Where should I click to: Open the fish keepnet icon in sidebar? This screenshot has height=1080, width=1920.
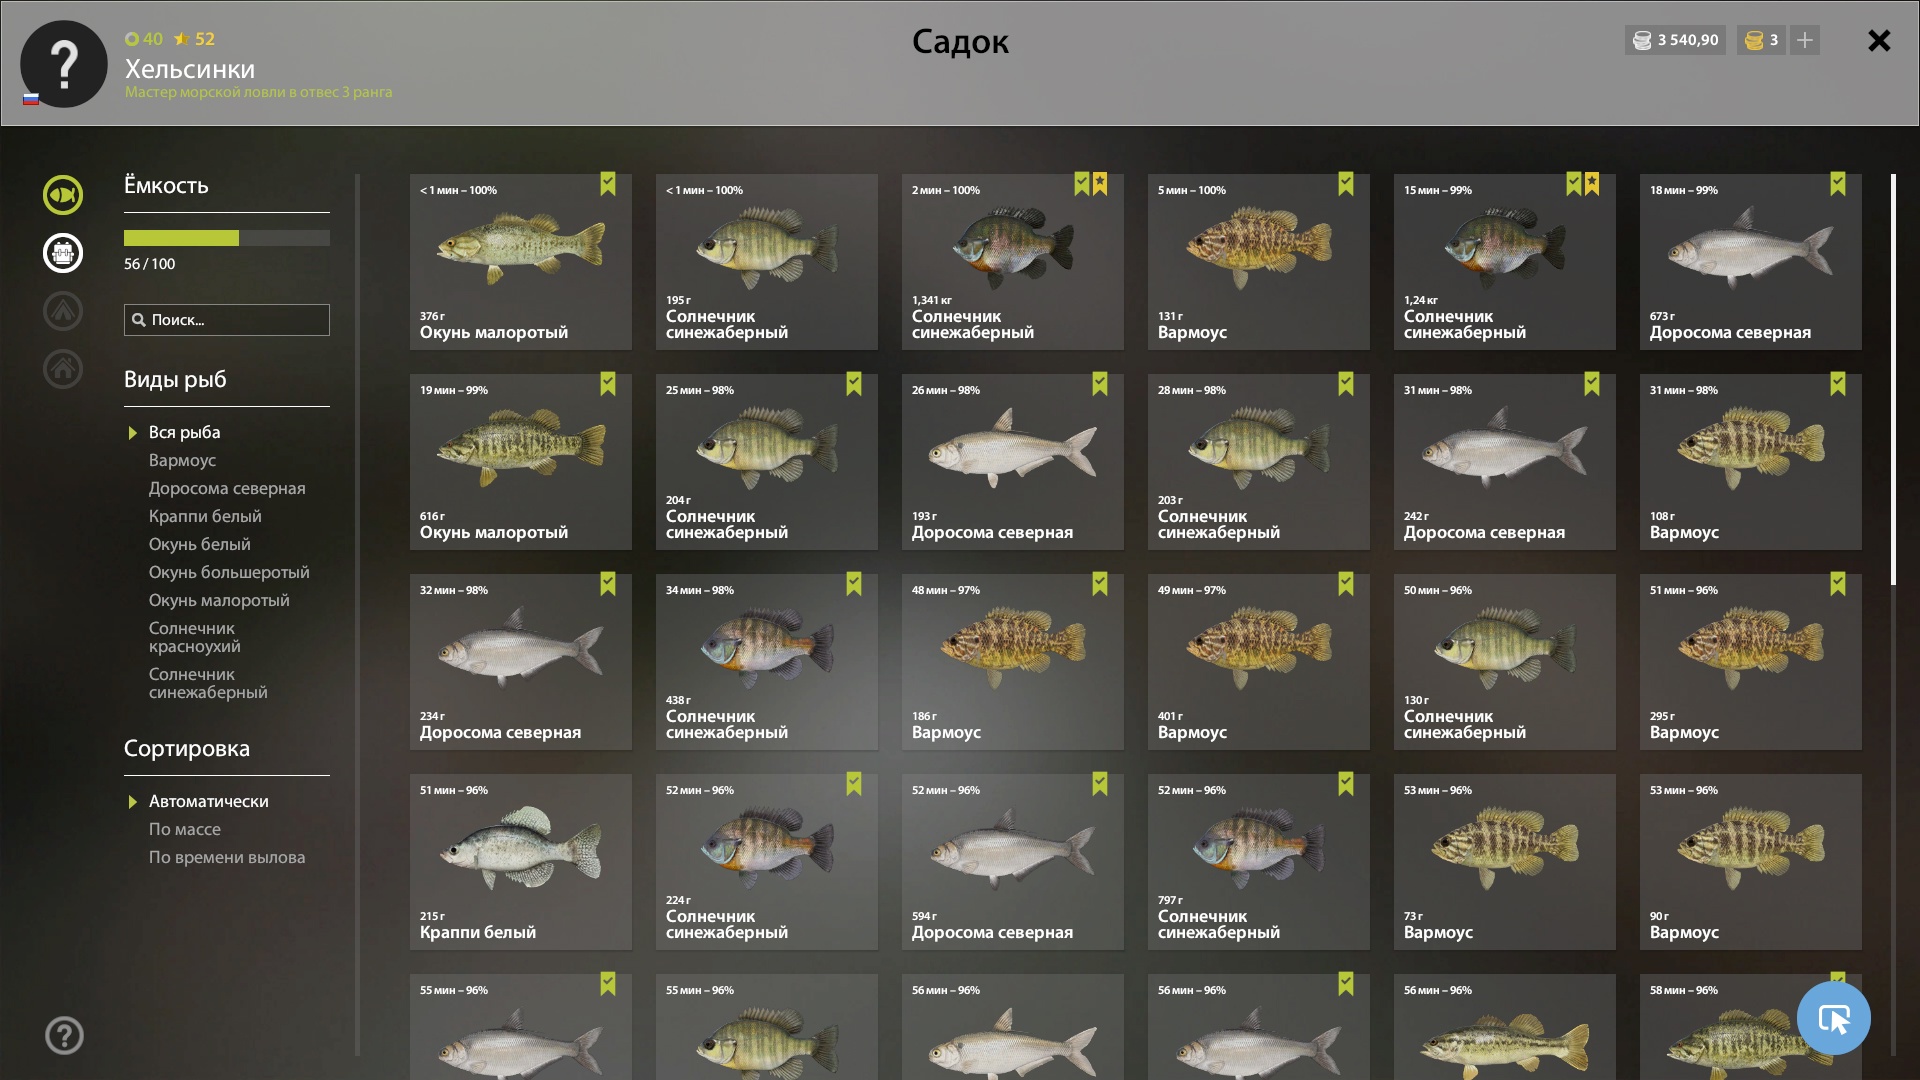pos(62,195)
